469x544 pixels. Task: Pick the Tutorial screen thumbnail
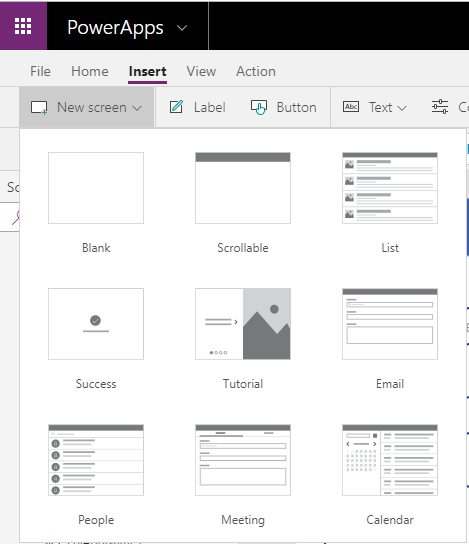click(243, 324)
